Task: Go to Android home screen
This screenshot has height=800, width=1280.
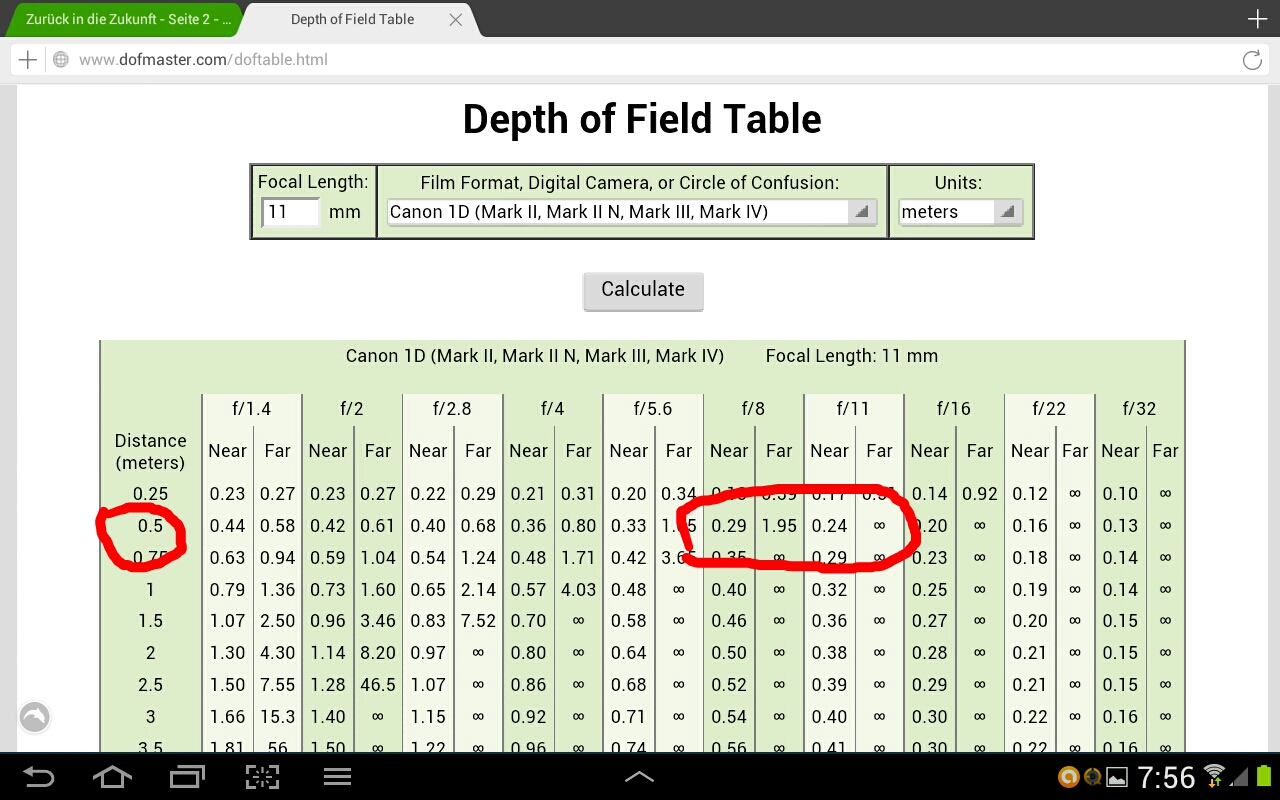Action: [x=112, y=777]
